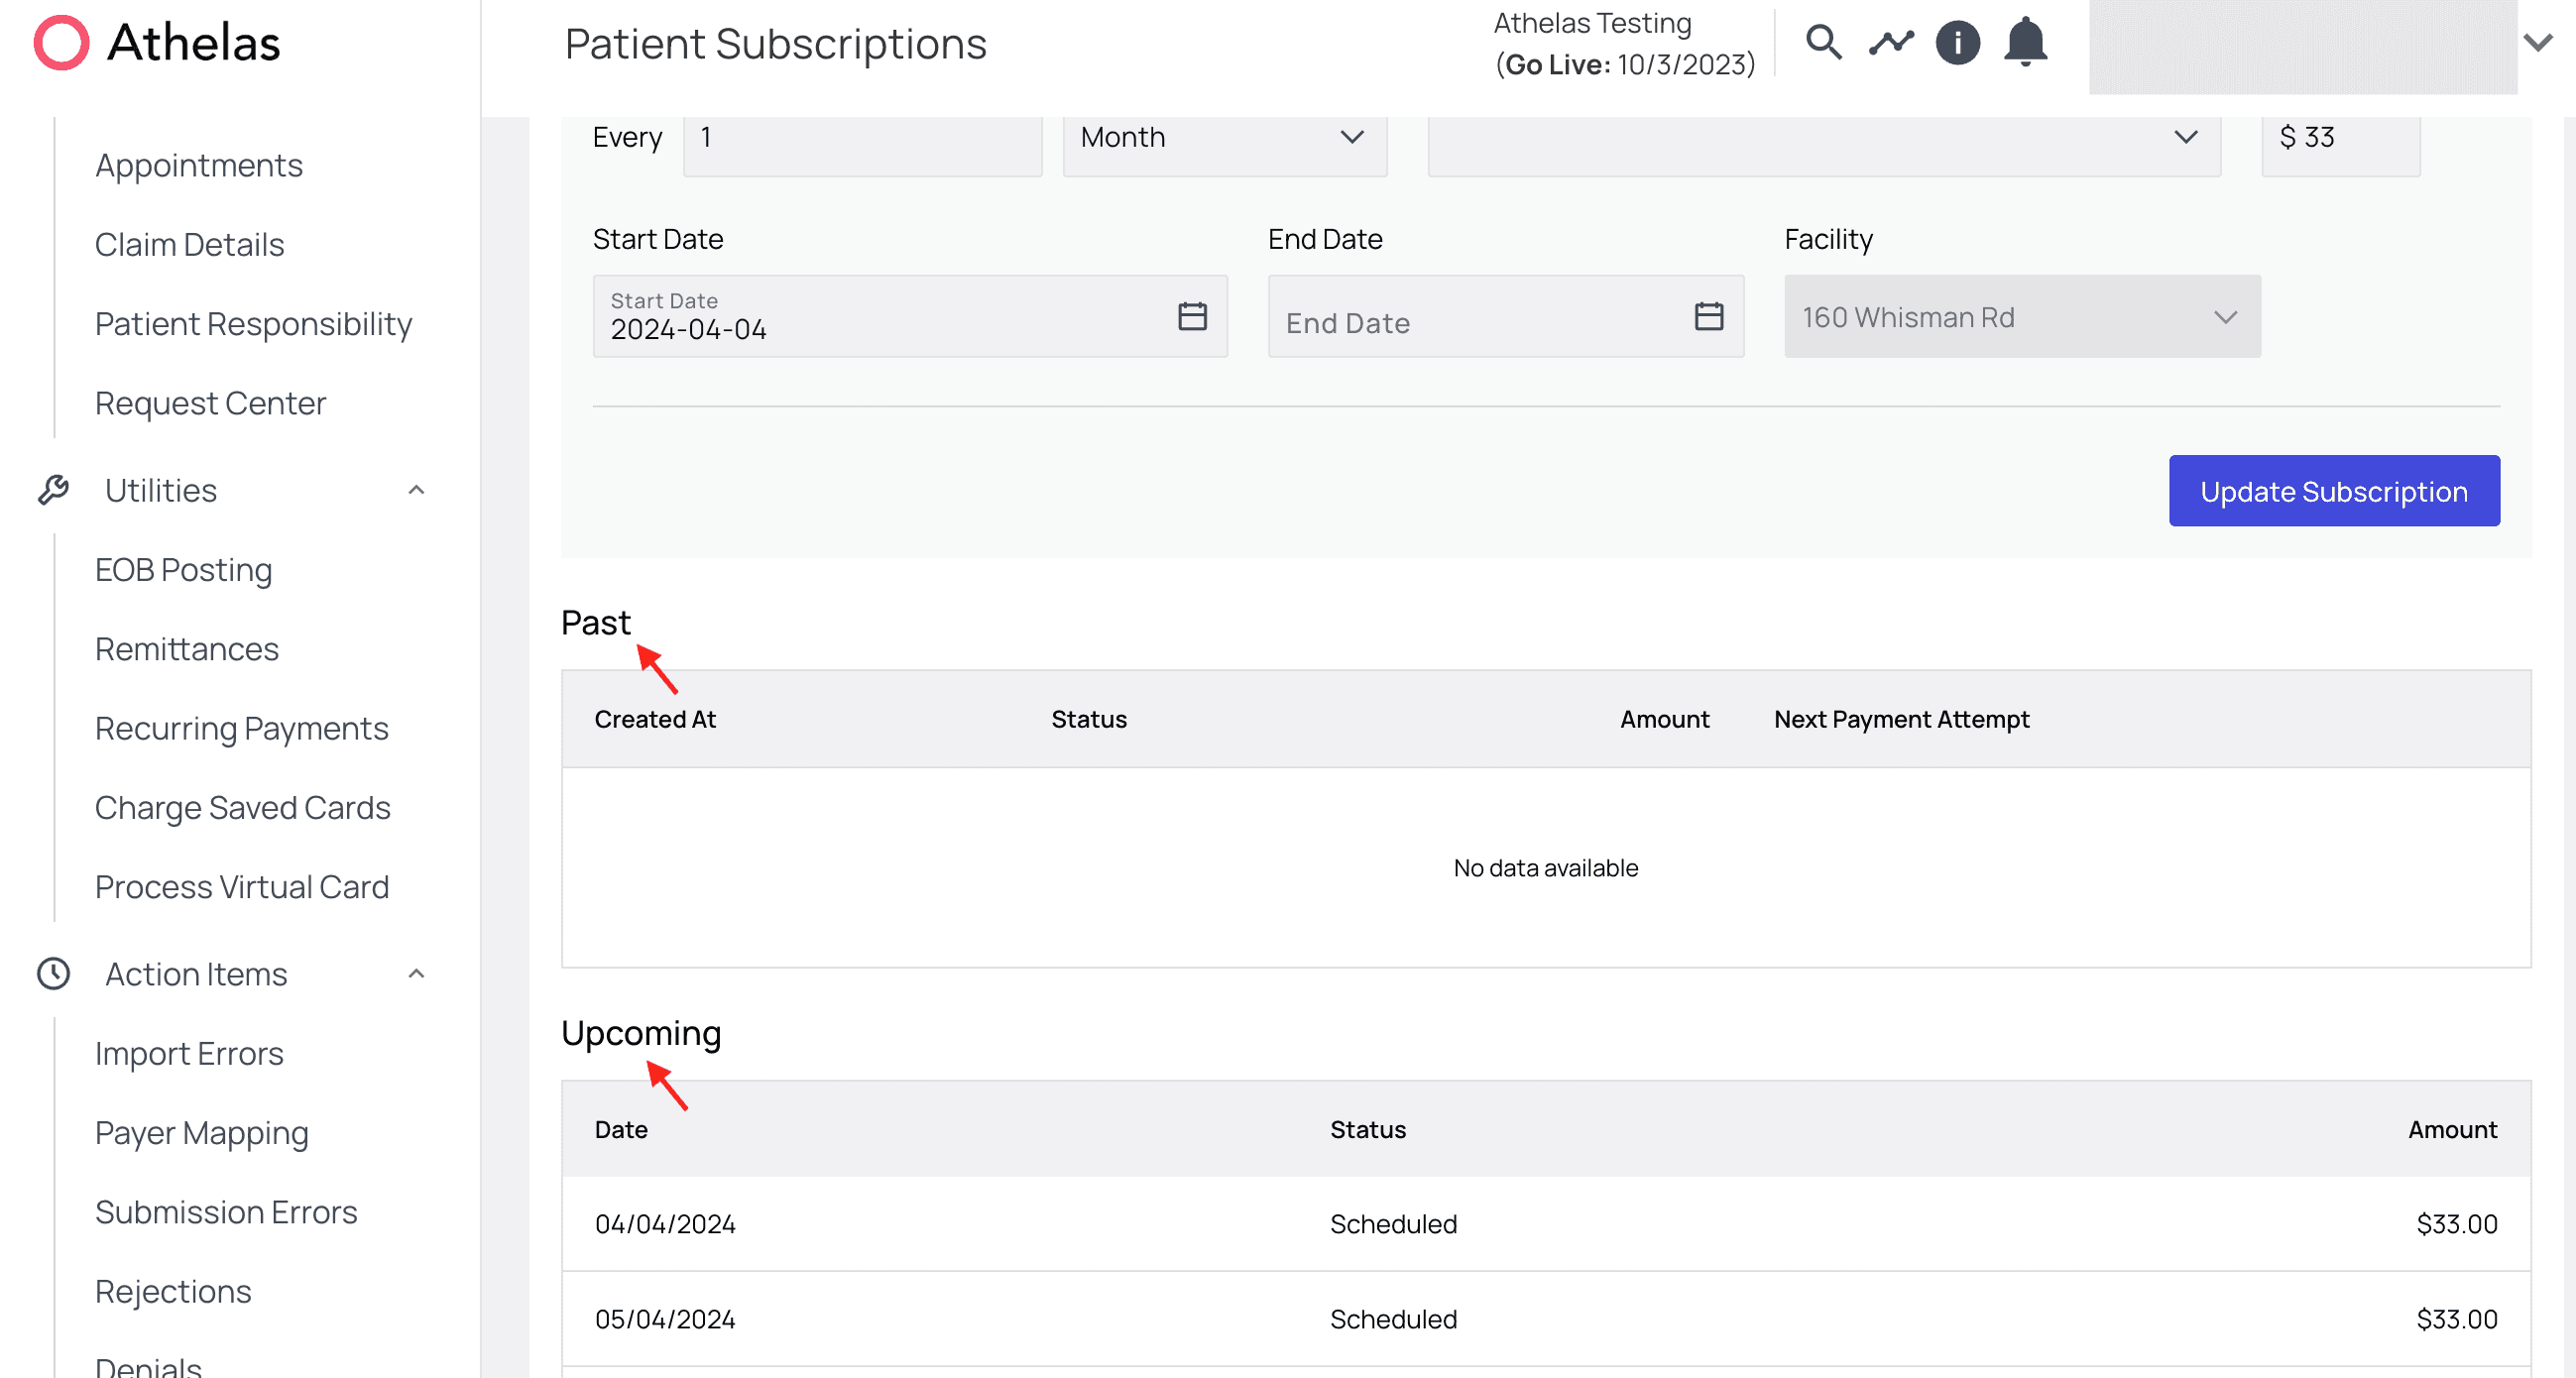Click the info circle icon
This screenshot has height=1378, width=2576.
(x=1958, y=43)
